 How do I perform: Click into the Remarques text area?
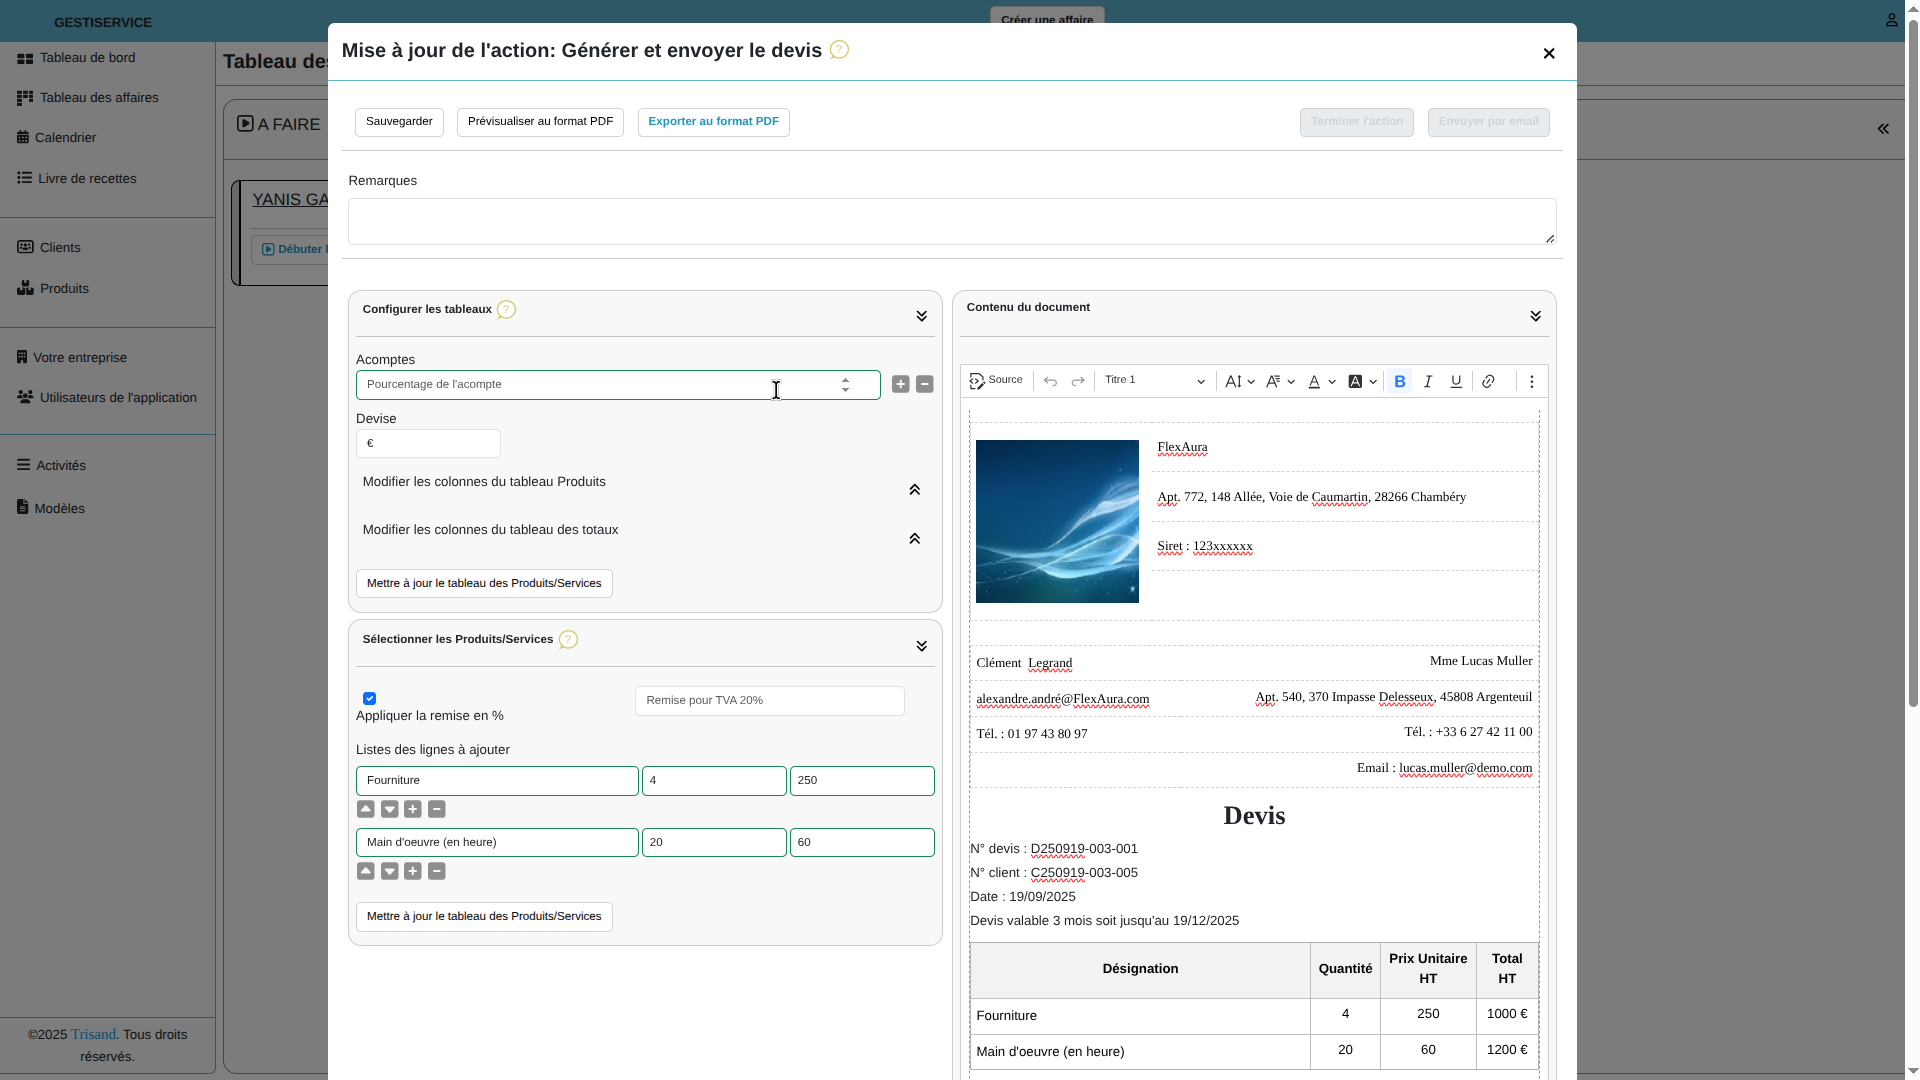click(951, 222)
